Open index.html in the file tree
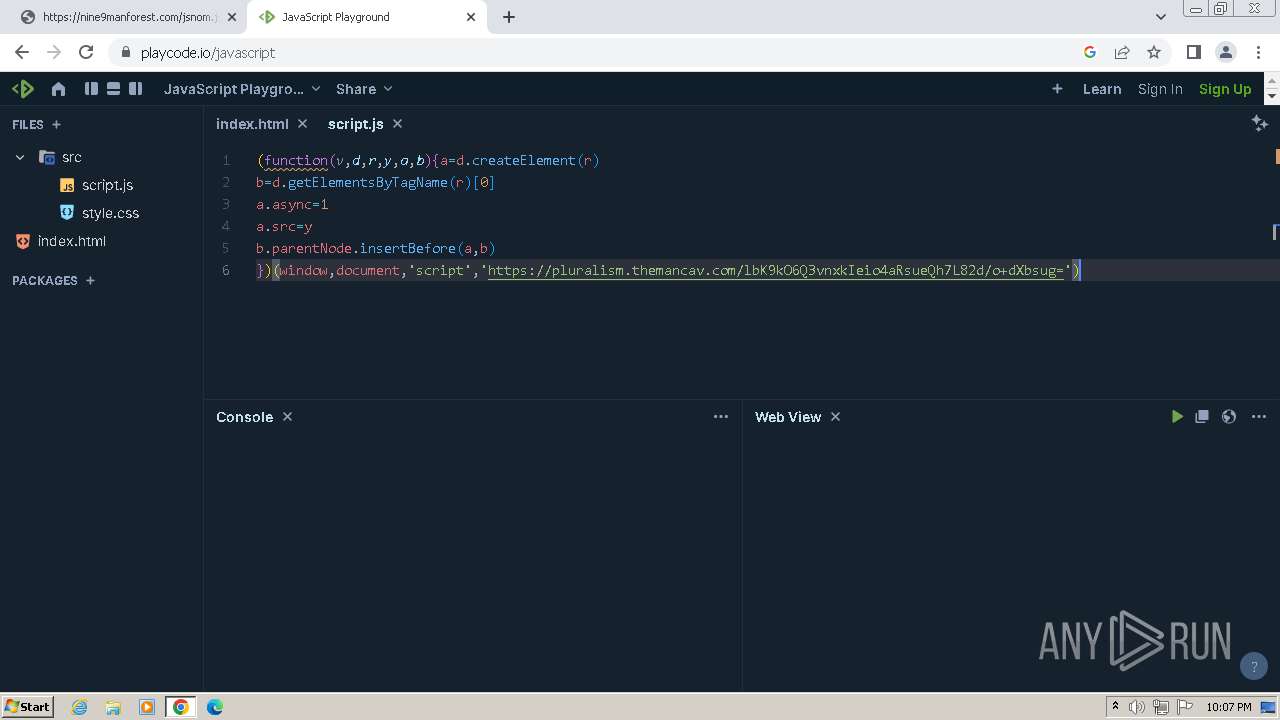Screen dimensions: 1280x720 click(71, 241)
